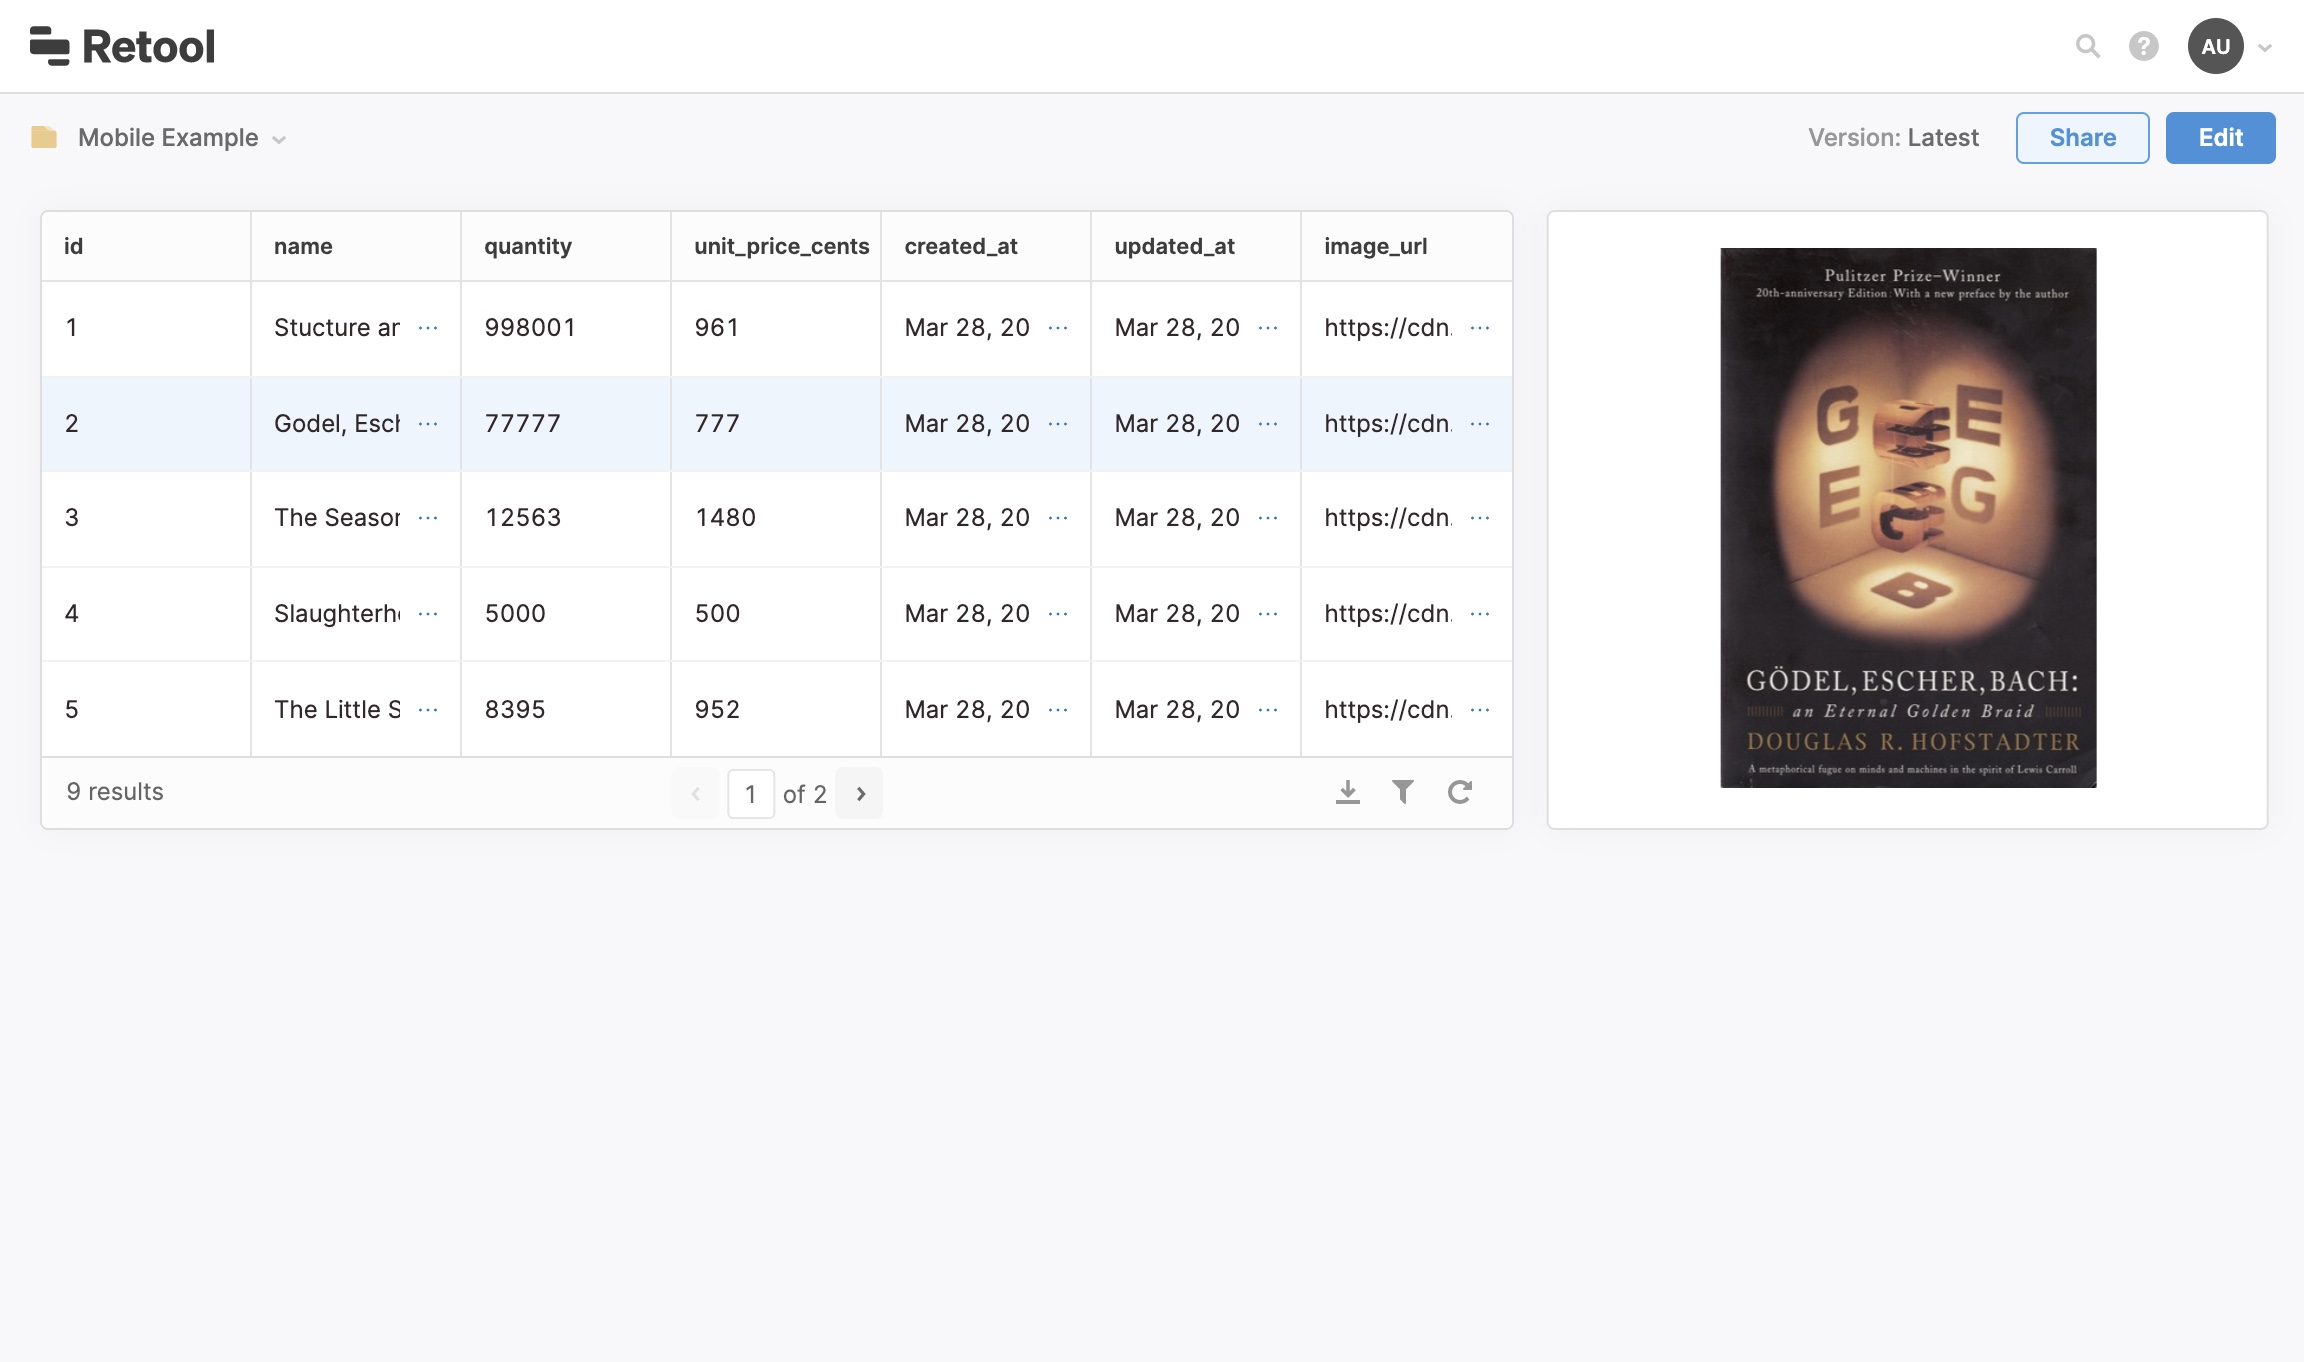Click the Mobile Example folder icon
Viewport: 2304px width, 1362px height.
click(44, 137)
